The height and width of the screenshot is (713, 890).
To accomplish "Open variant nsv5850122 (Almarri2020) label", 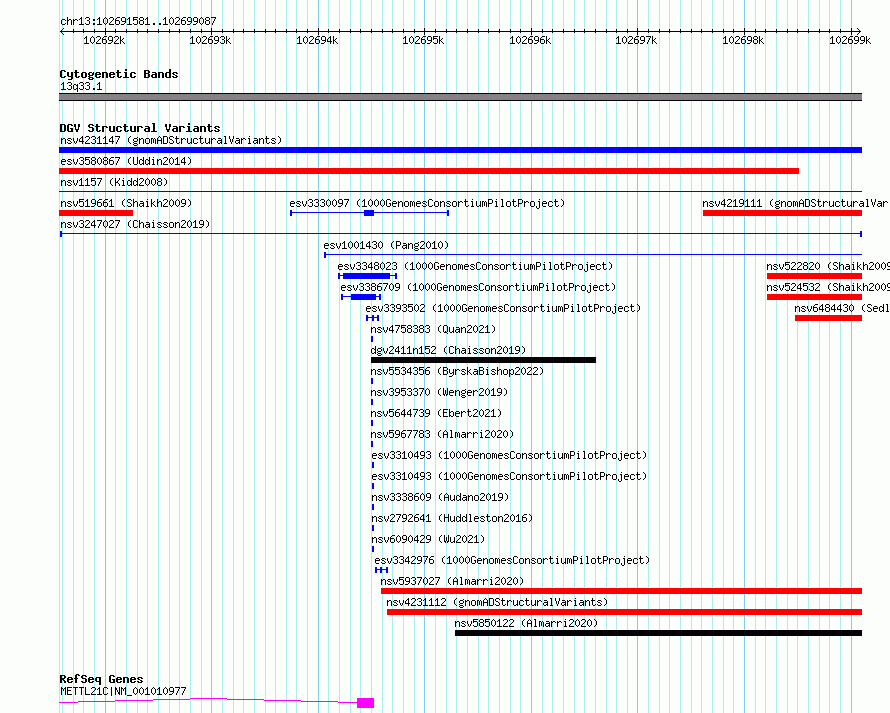I will (x=526, y=623).
